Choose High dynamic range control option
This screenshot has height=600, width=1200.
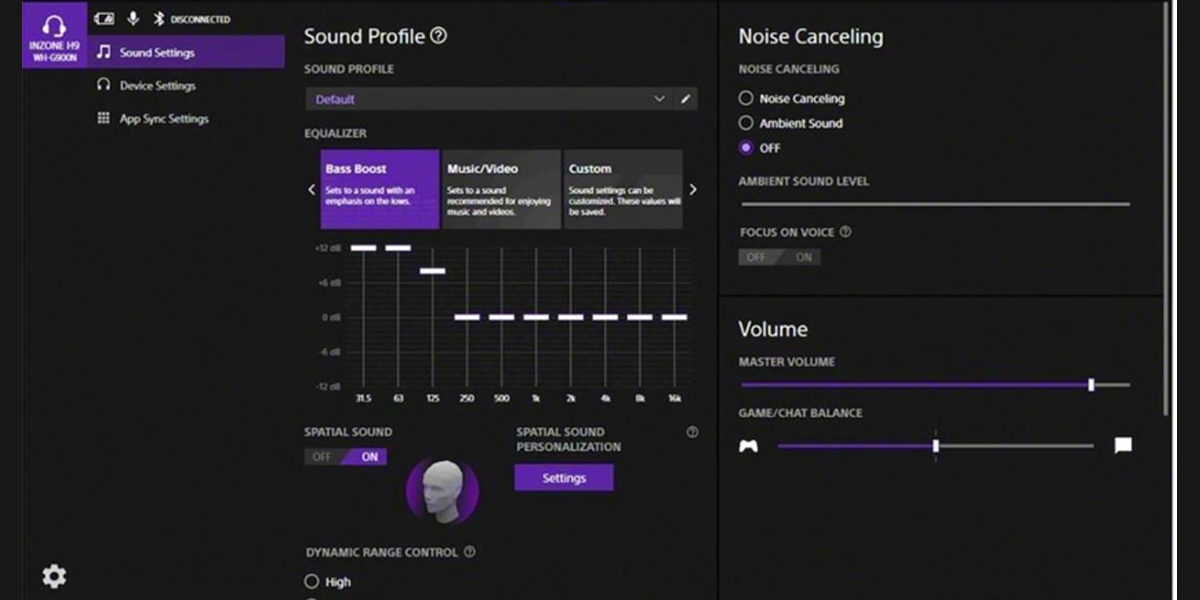coord(312,581)
